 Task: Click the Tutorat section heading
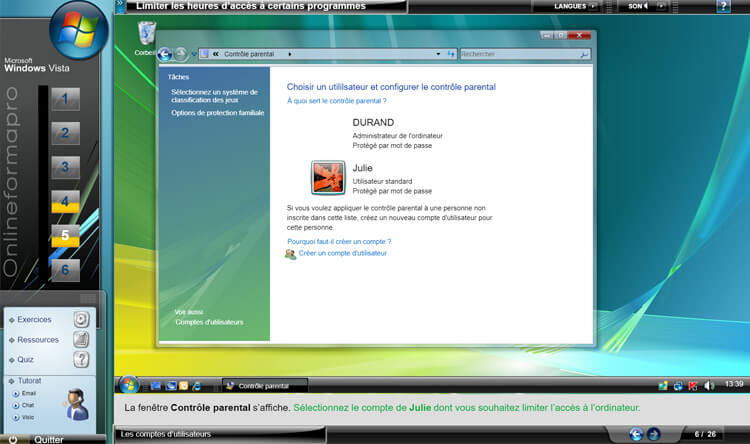pyautogui.click(x=29, y=381)
